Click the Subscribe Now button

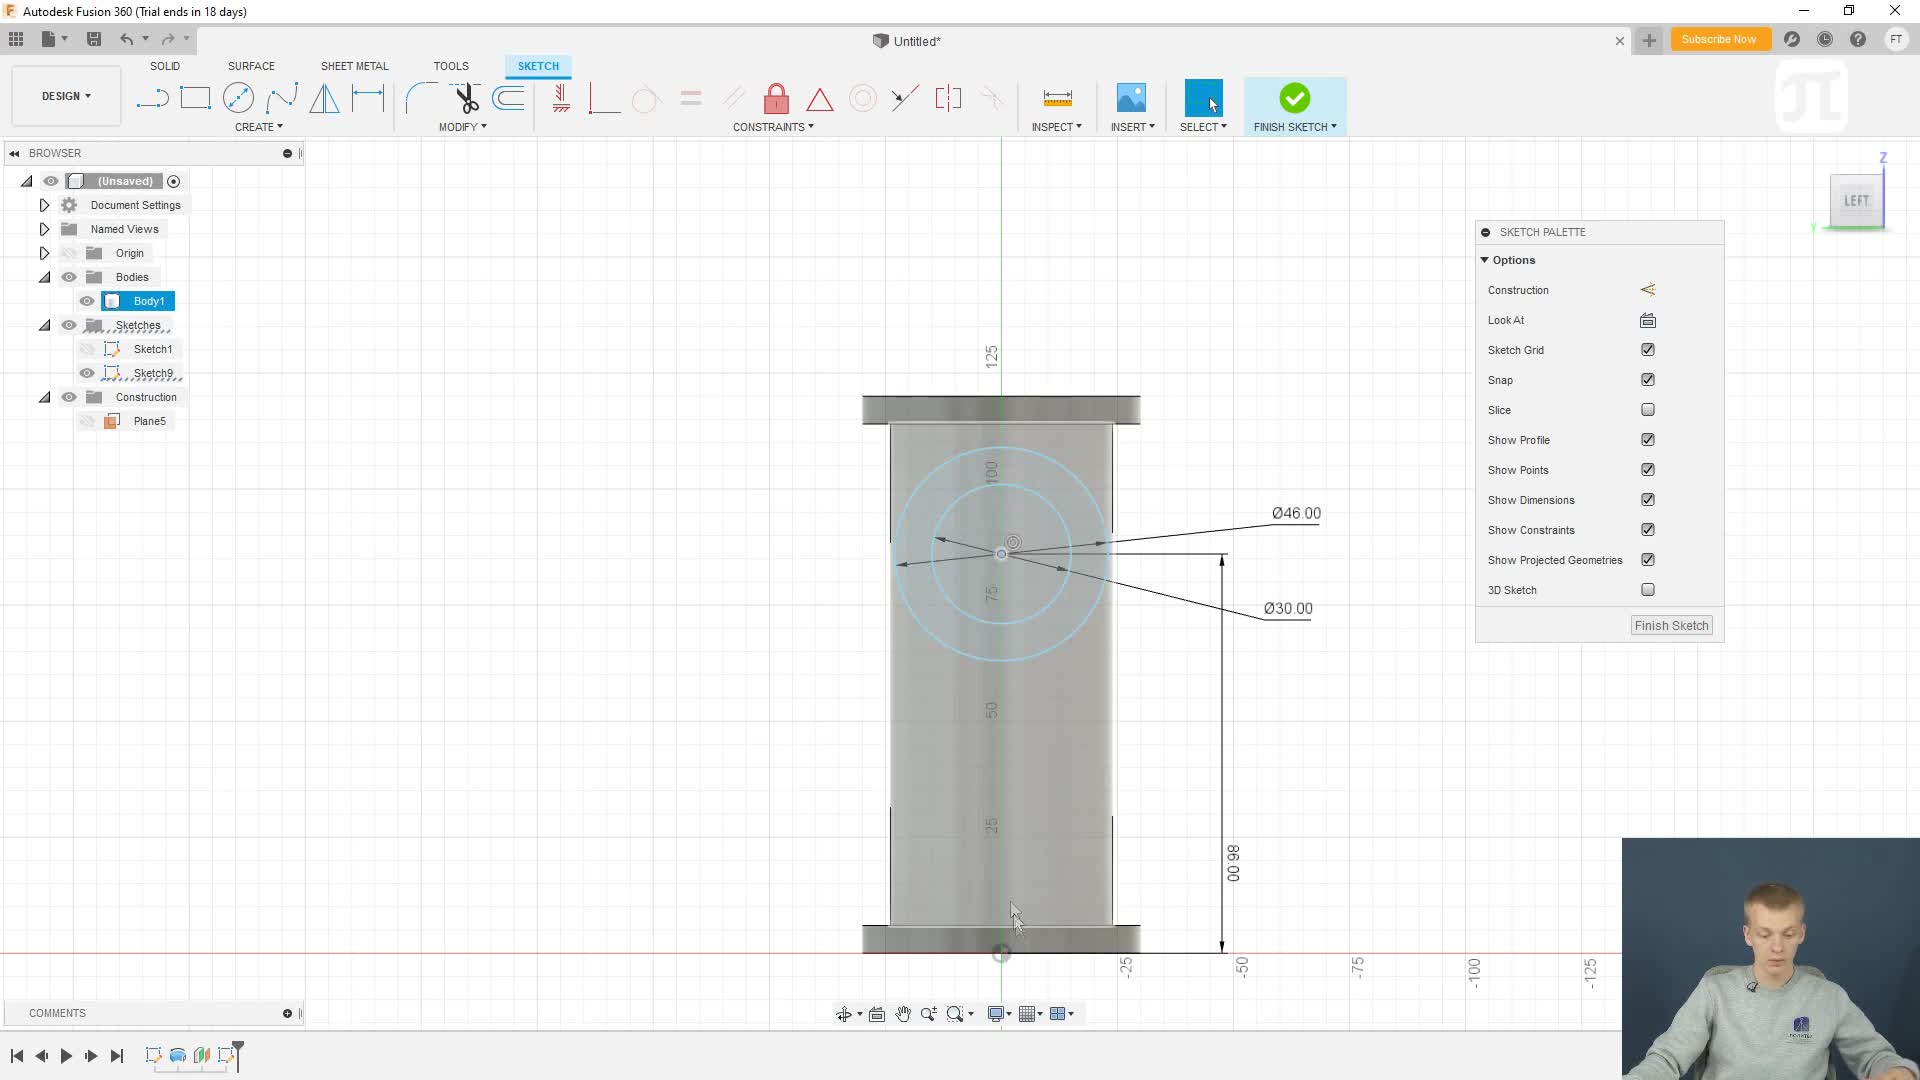point(1718,39)
